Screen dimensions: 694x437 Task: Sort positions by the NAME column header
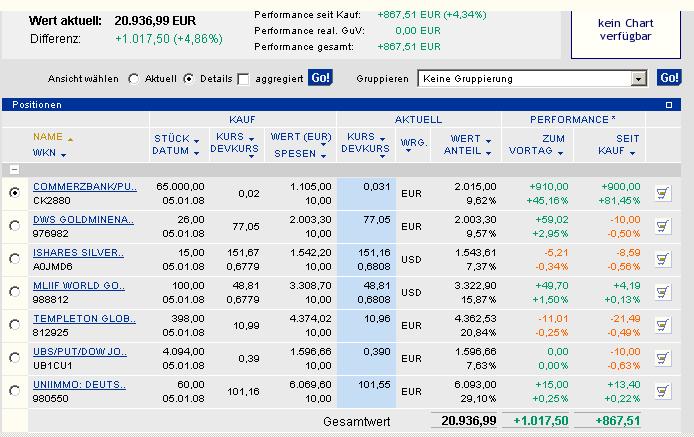point(48,137)
